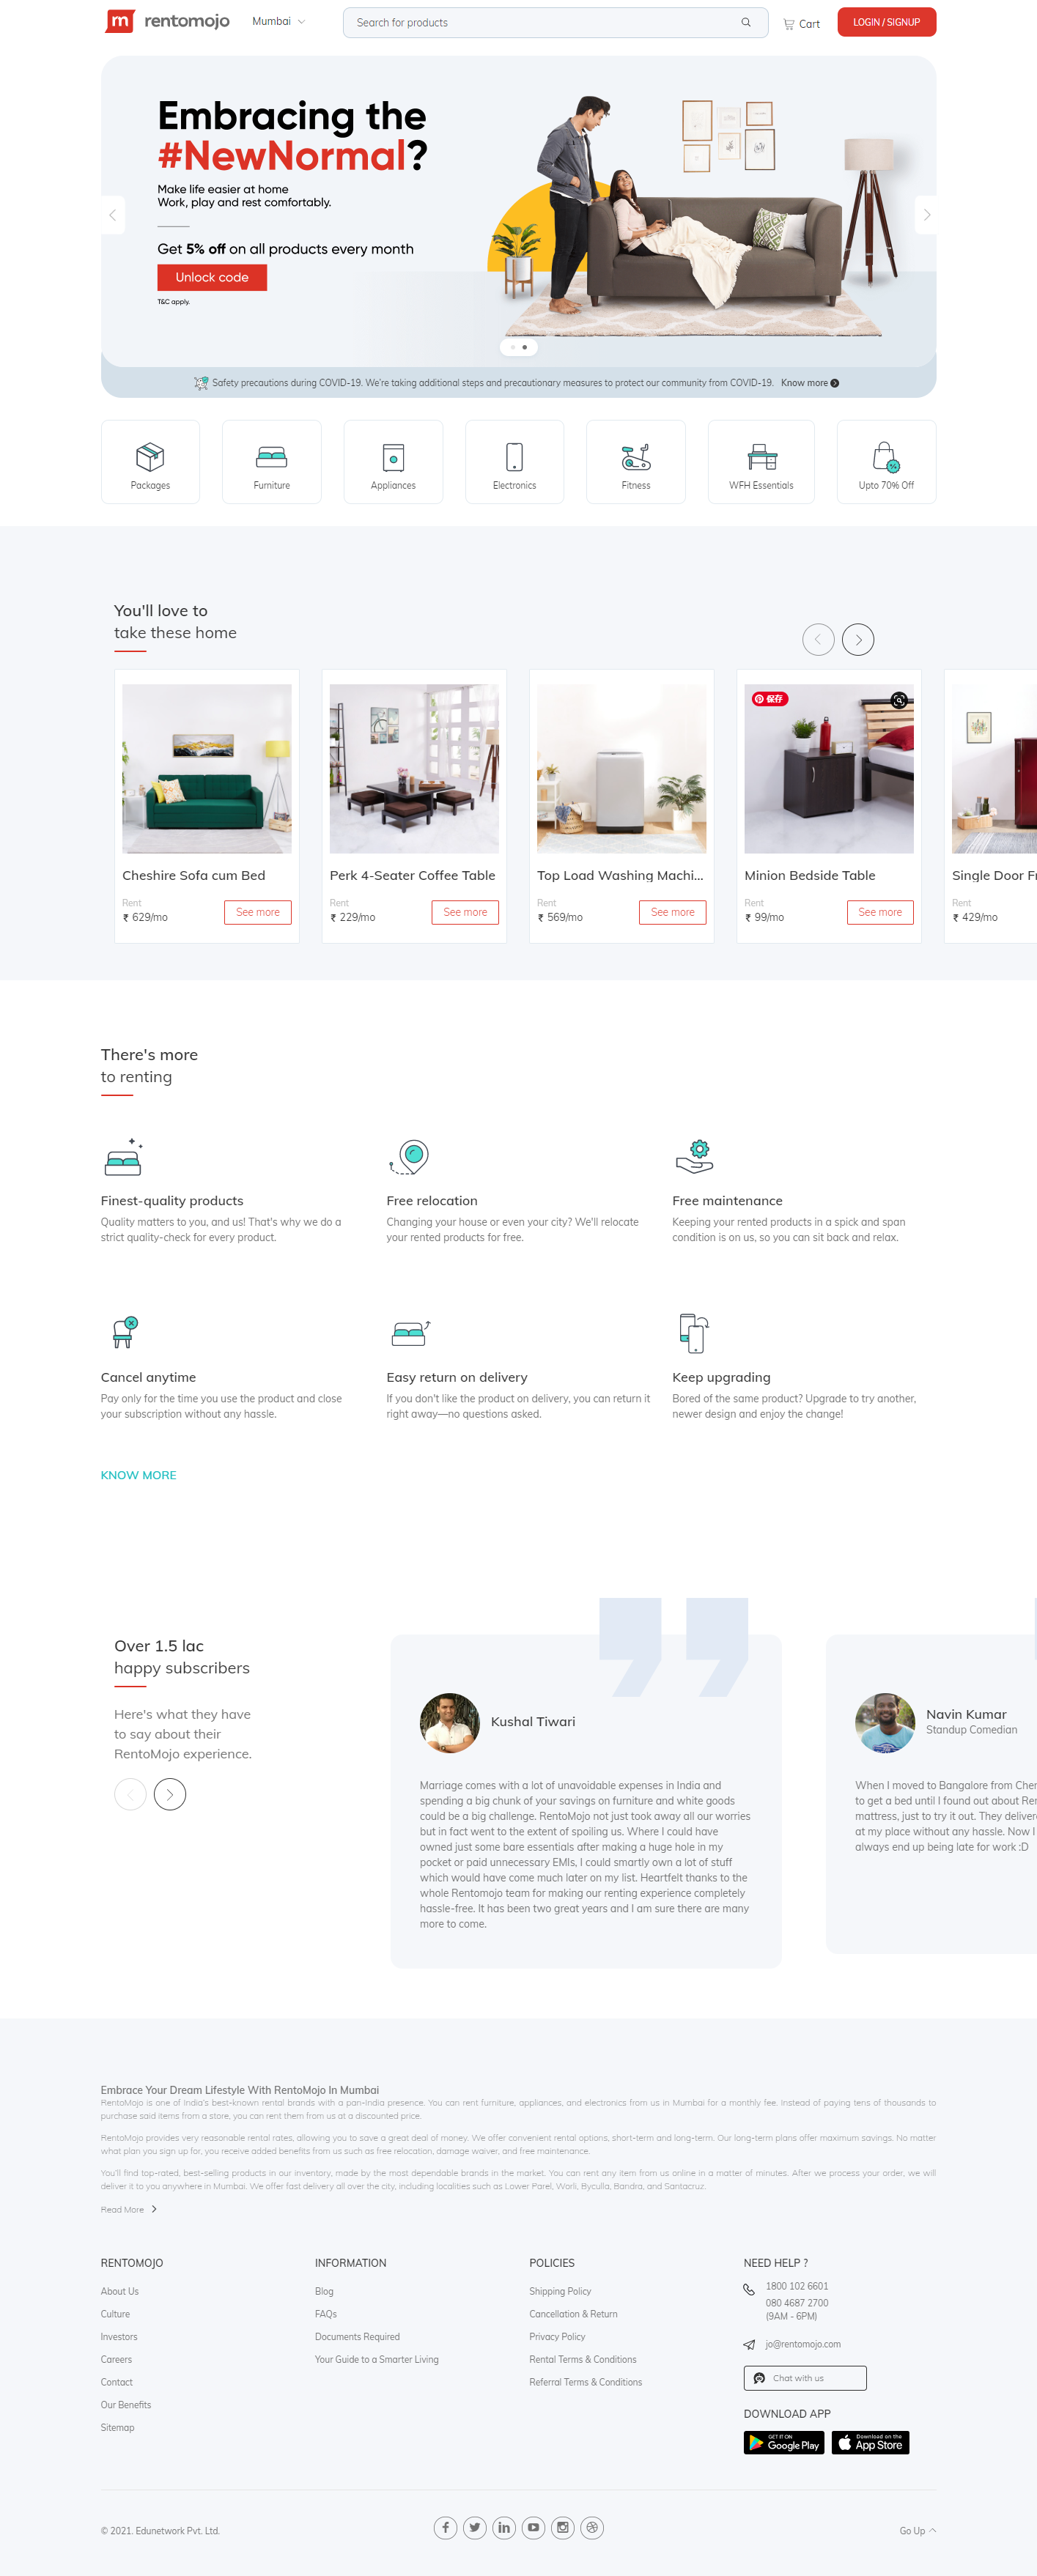Image resolution: width=1037 pixels, height=2576 pixels.
Task: Open Careers footer link
Action: pyautogui.click(x=116, y=2359)
